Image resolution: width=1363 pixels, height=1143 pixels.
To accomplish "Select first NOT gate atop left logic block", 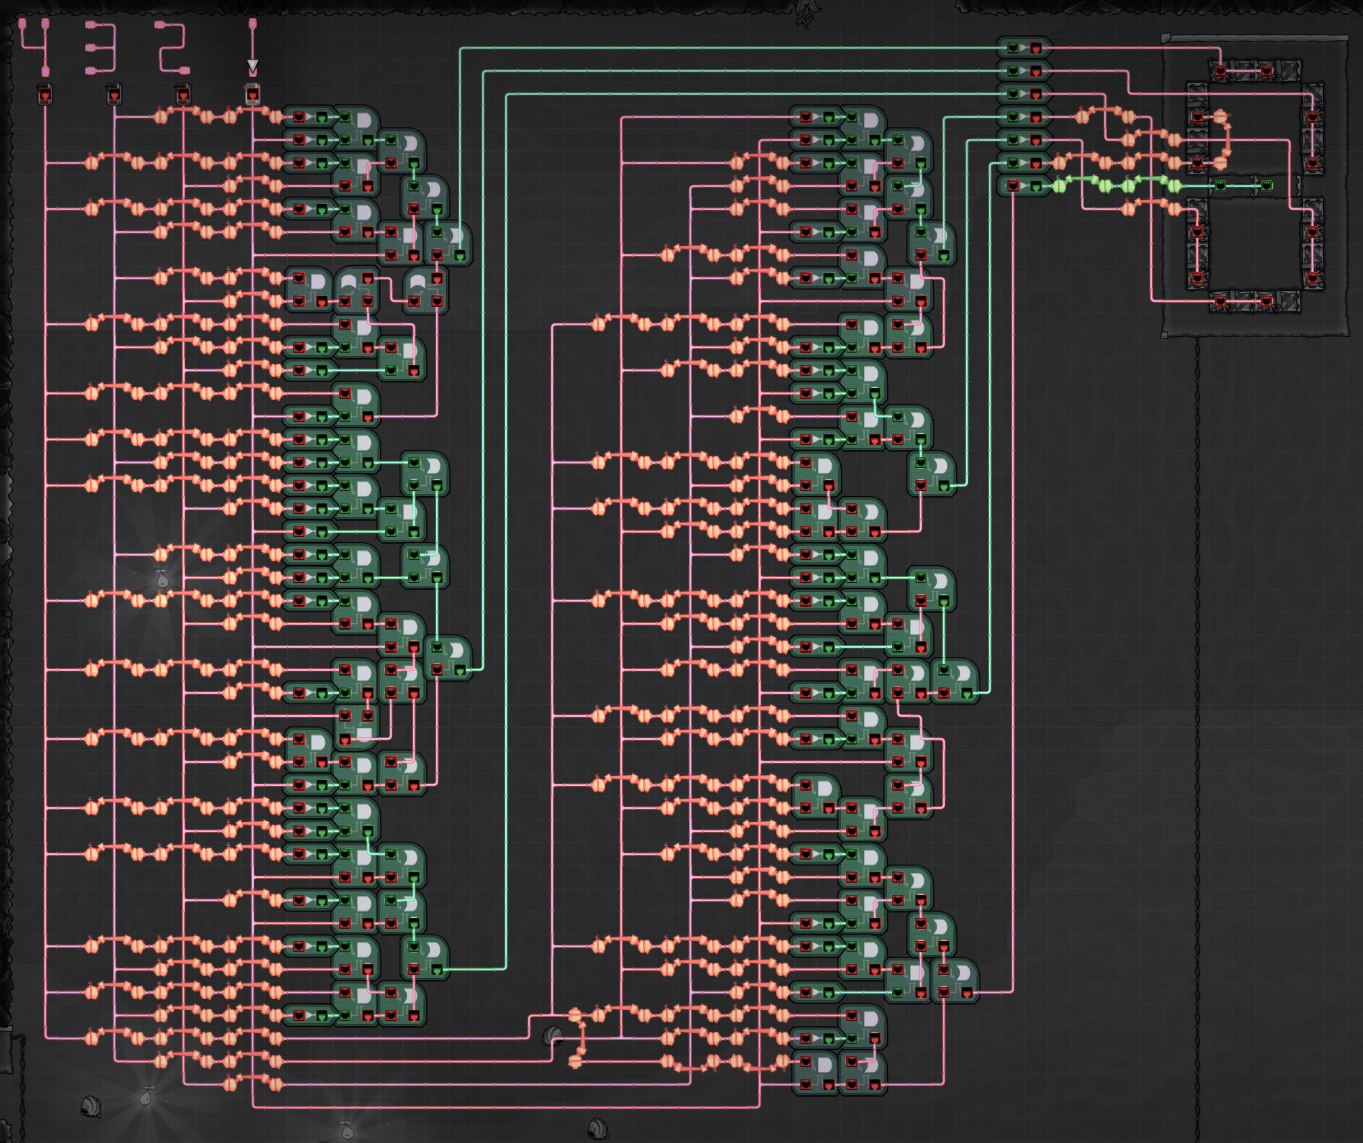I will click(x=309, y=117).
